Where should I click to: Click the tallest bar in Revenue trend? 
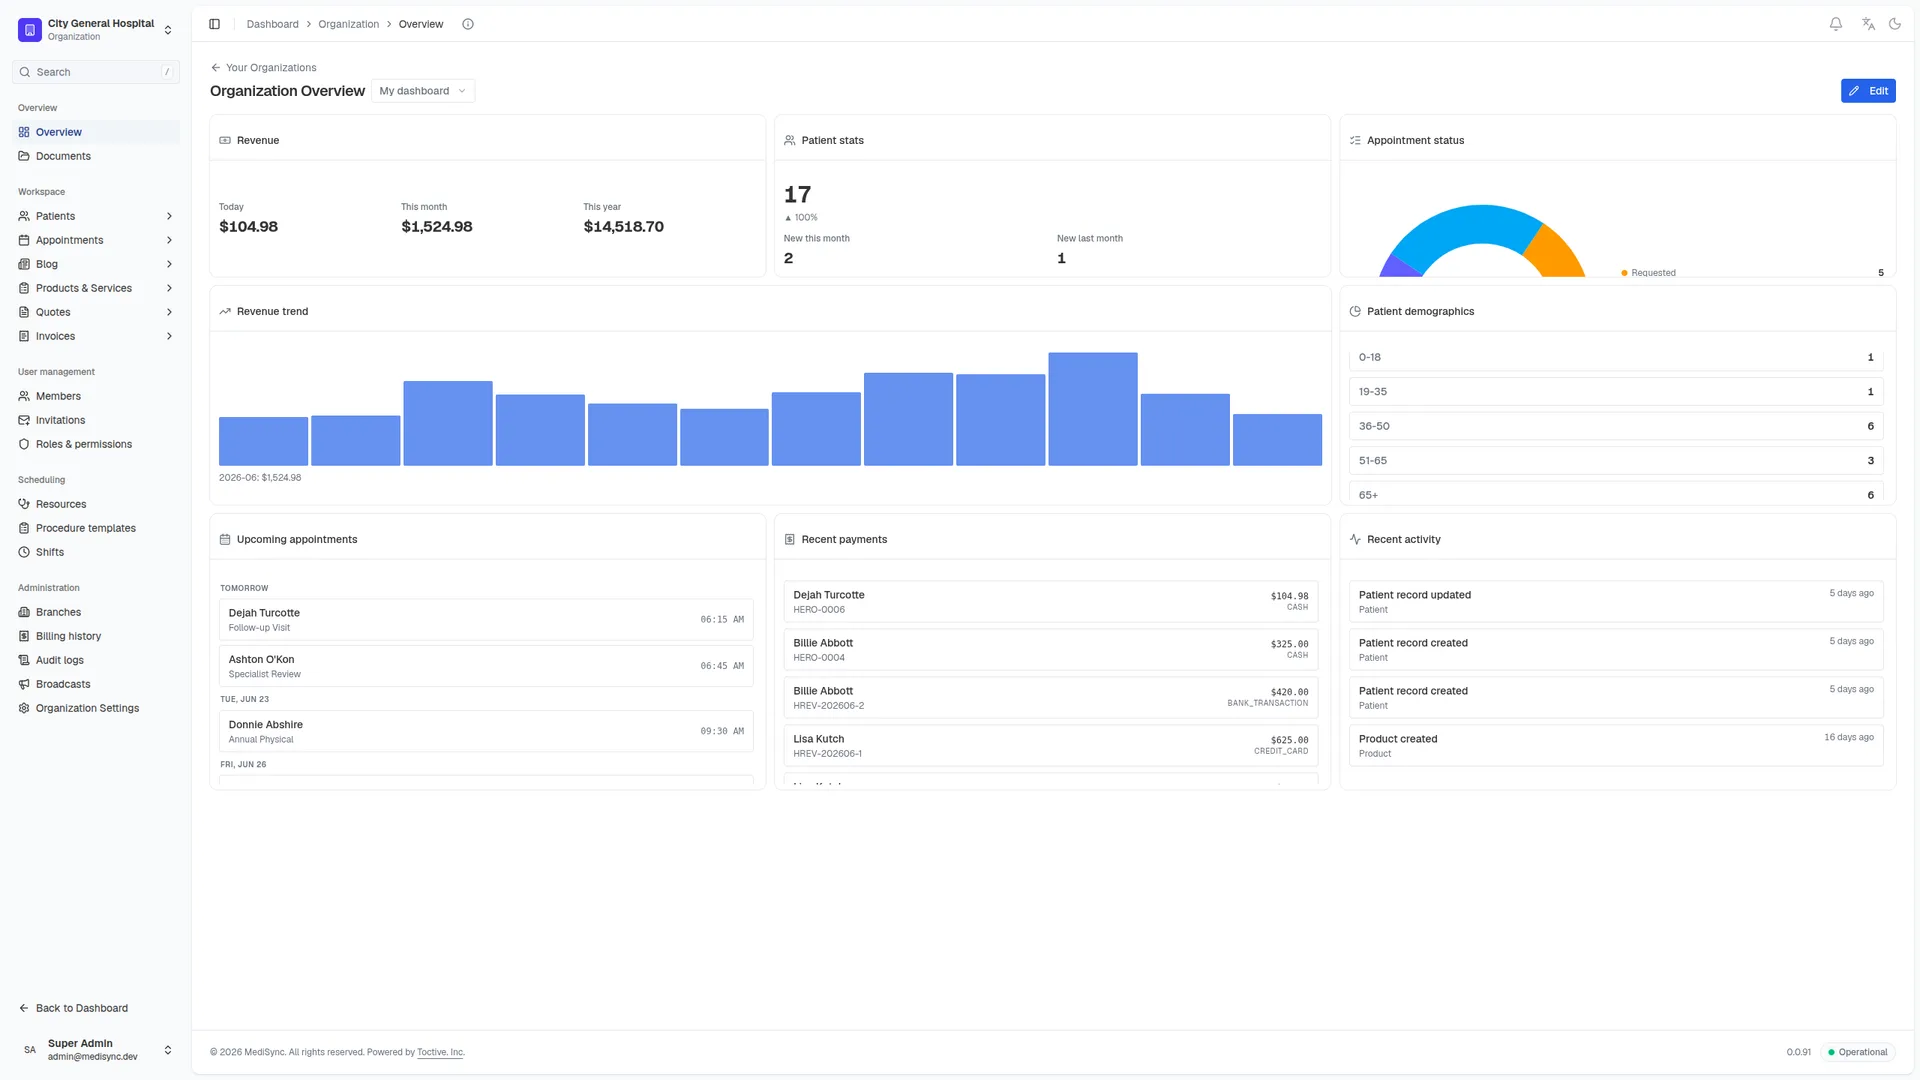[1092, 409]
